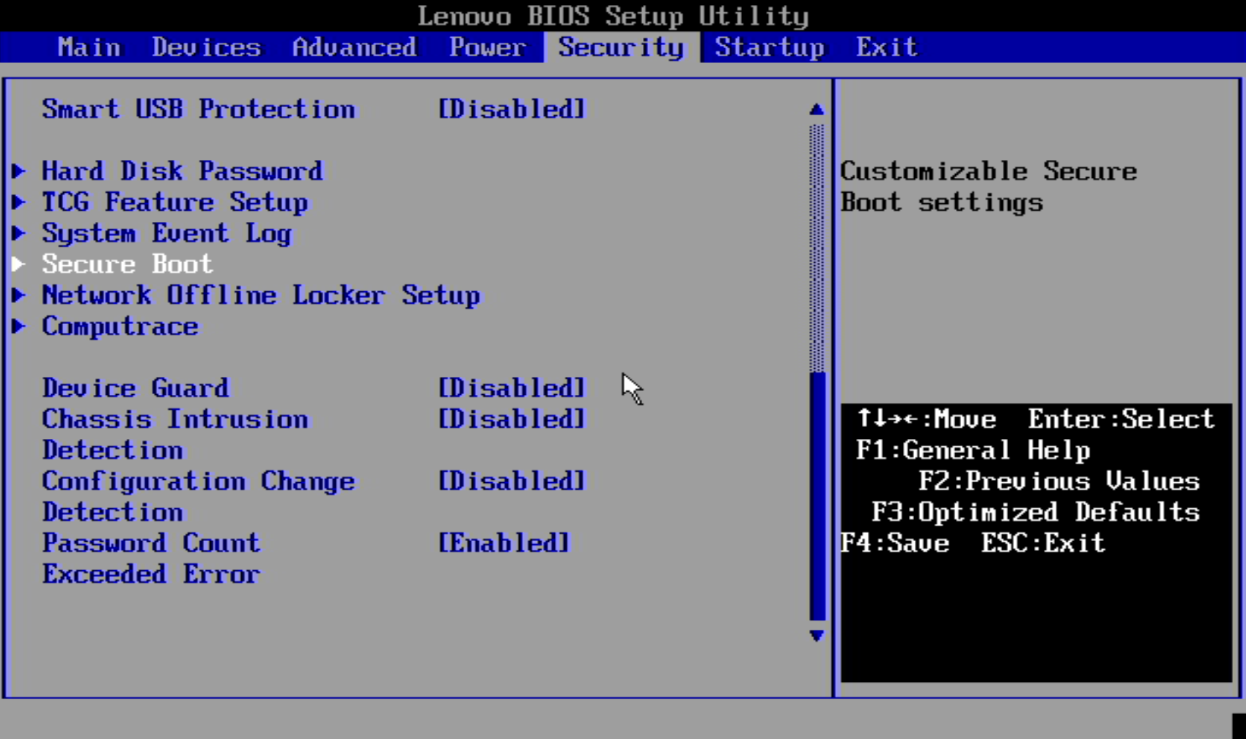Select the Device Guard label
This screenshot has width=1246, height=739.
click(x=135, y=388)
